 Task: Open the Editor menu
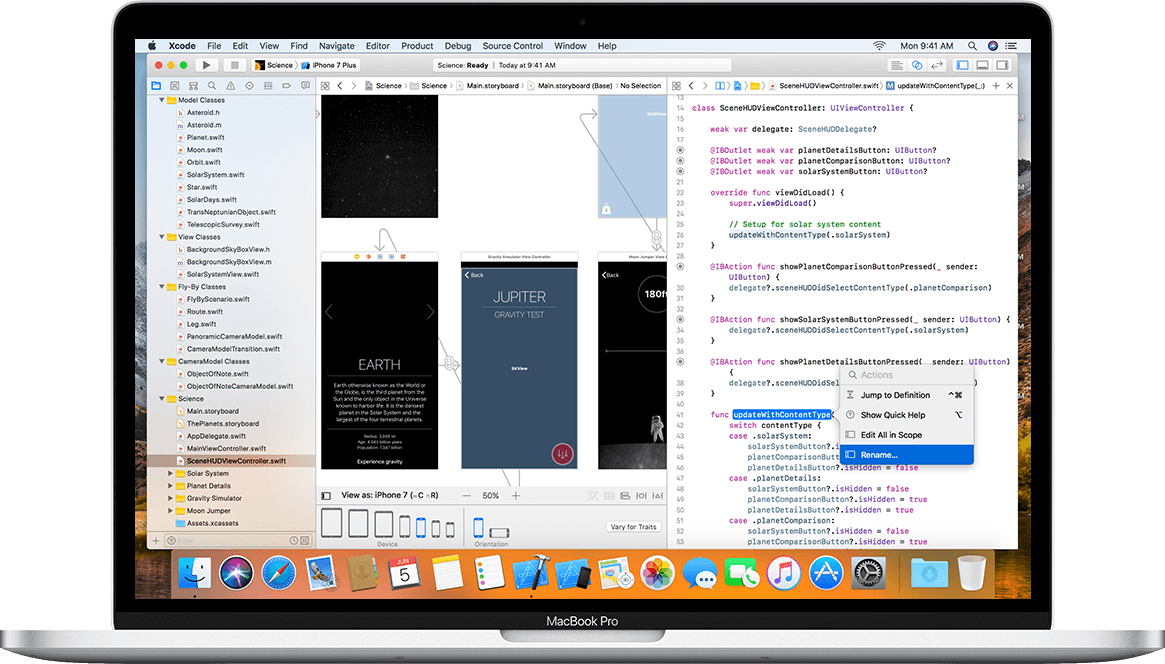377,46
